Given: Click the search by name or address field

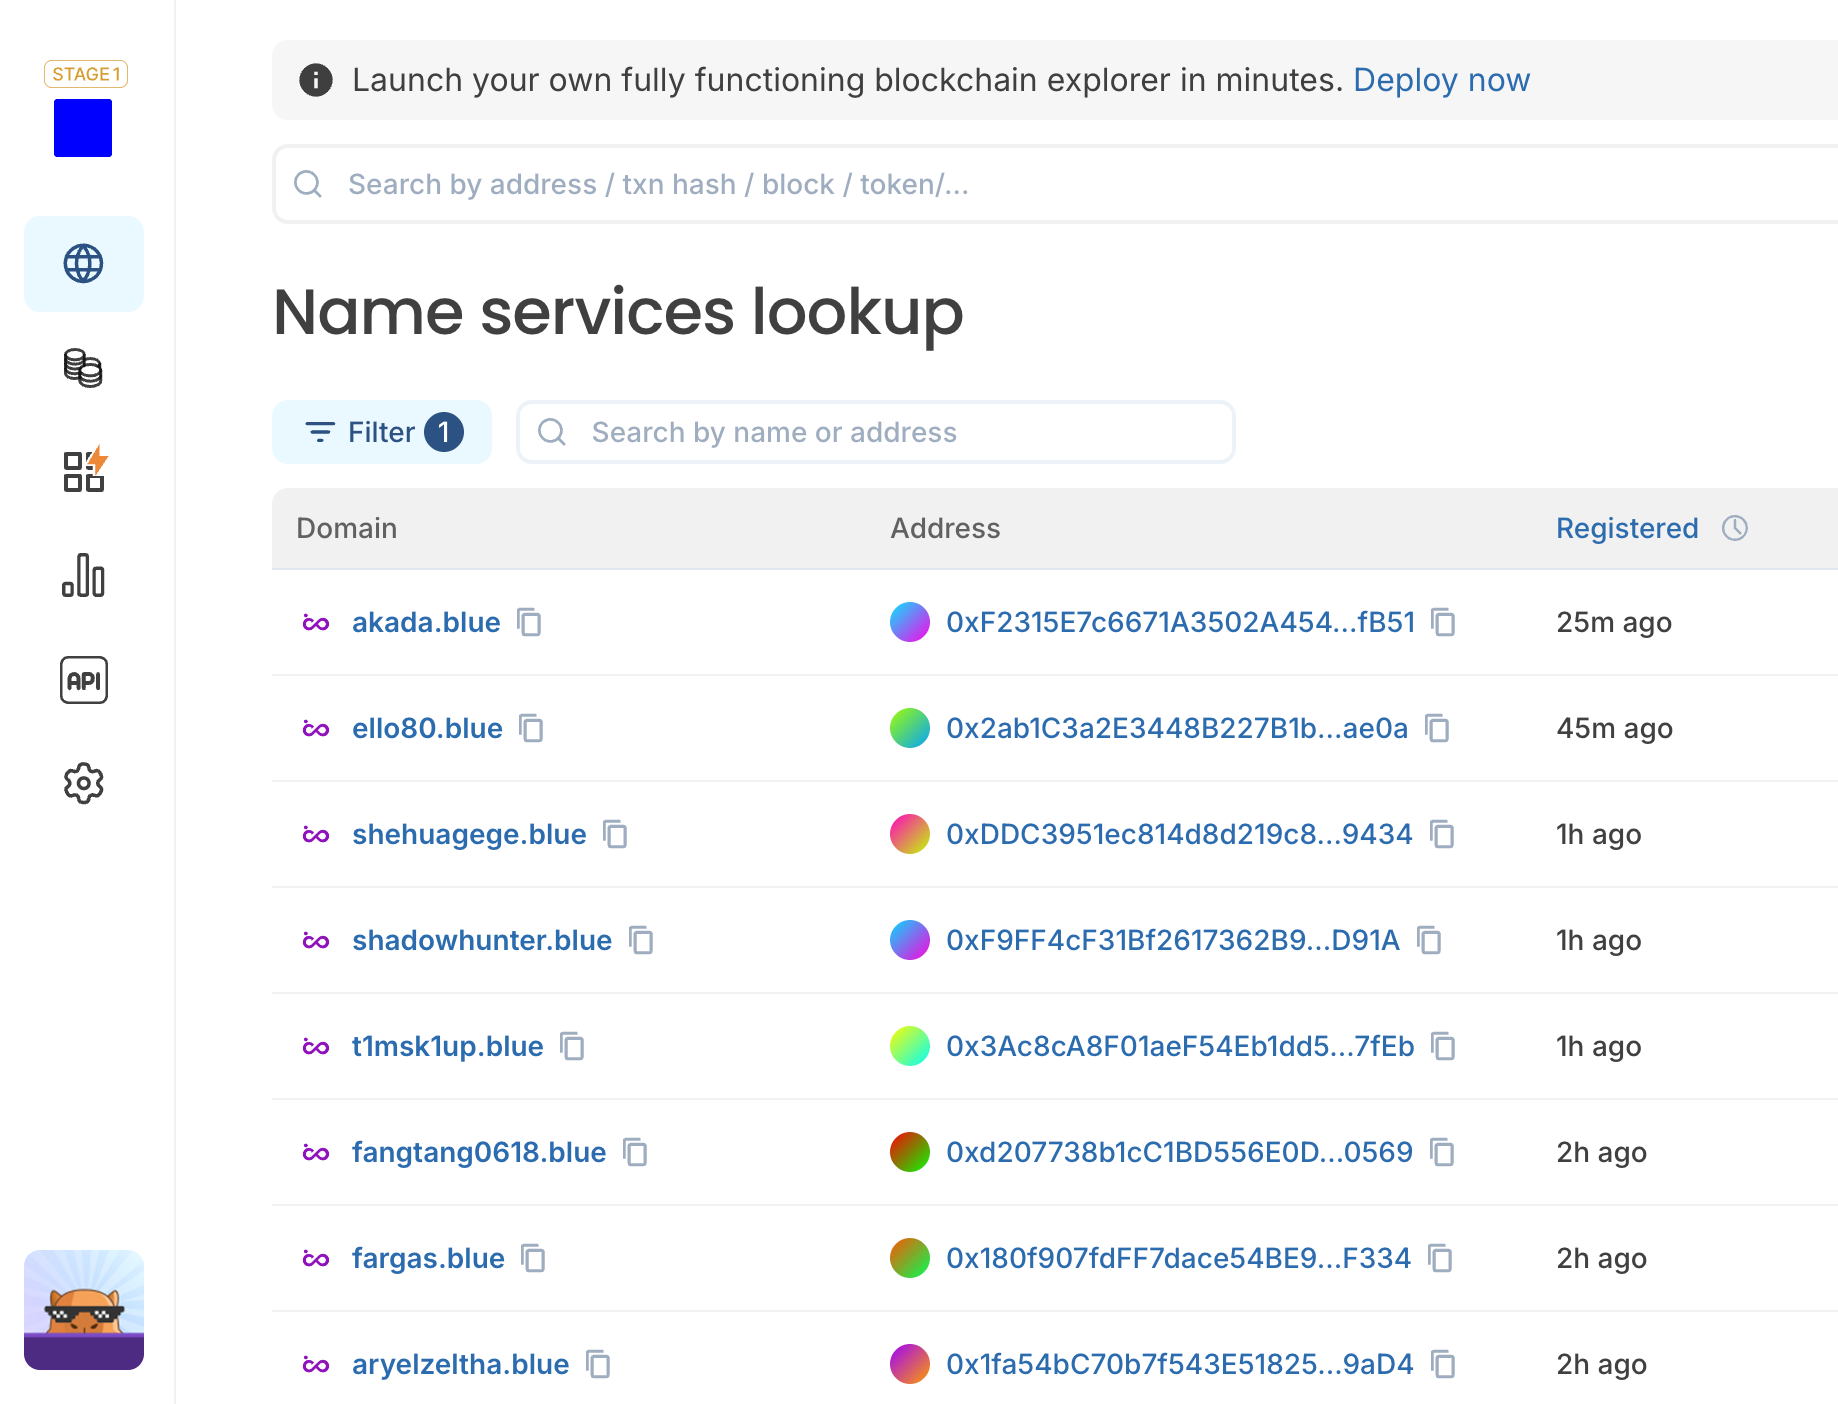Looking at the screenshot, I should click(x=874, y=432).
